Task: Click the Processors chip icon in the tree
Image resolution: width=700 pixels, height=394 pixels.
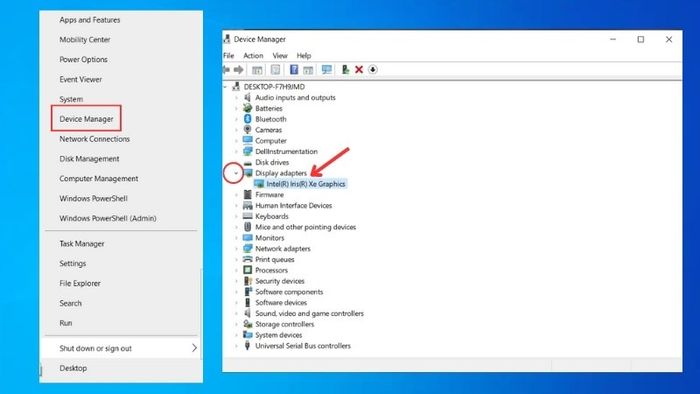Action: [248, 270]
